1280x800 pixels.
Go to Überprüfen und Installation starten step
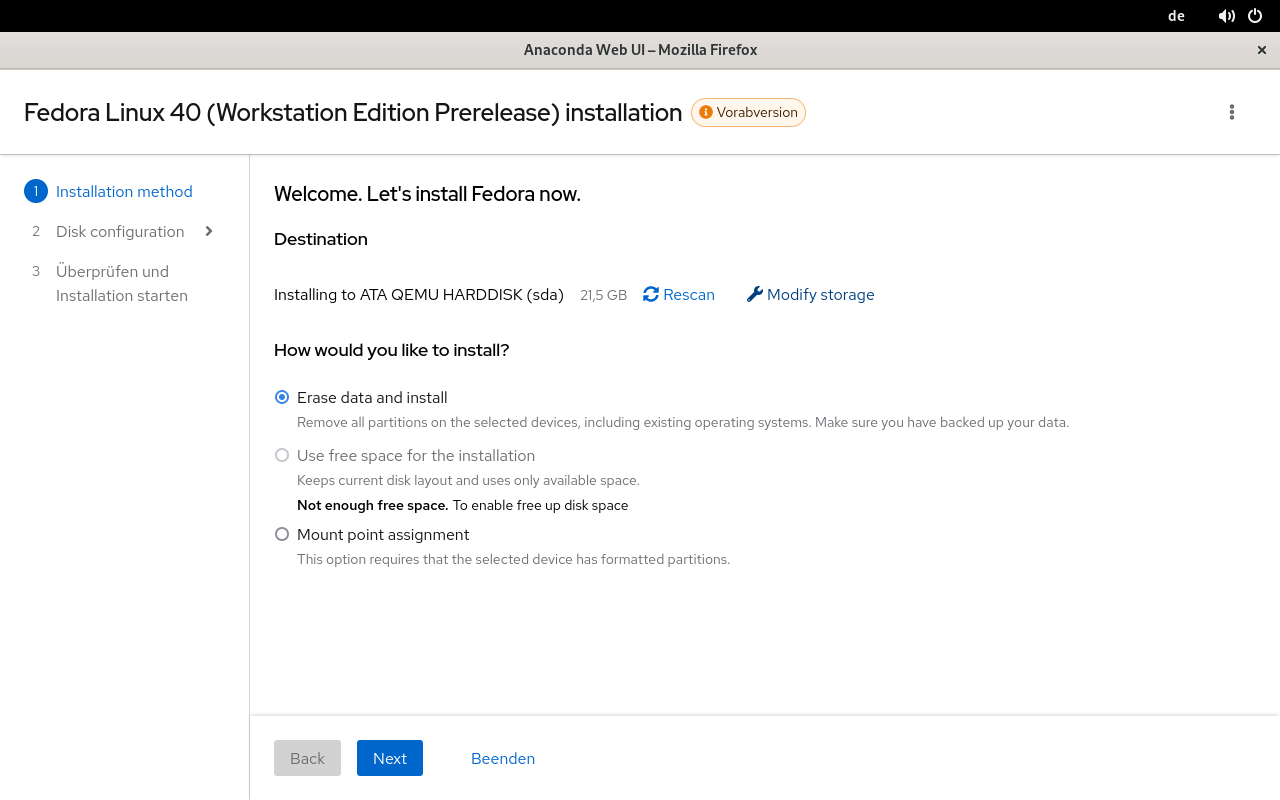[x=122, y=283]
